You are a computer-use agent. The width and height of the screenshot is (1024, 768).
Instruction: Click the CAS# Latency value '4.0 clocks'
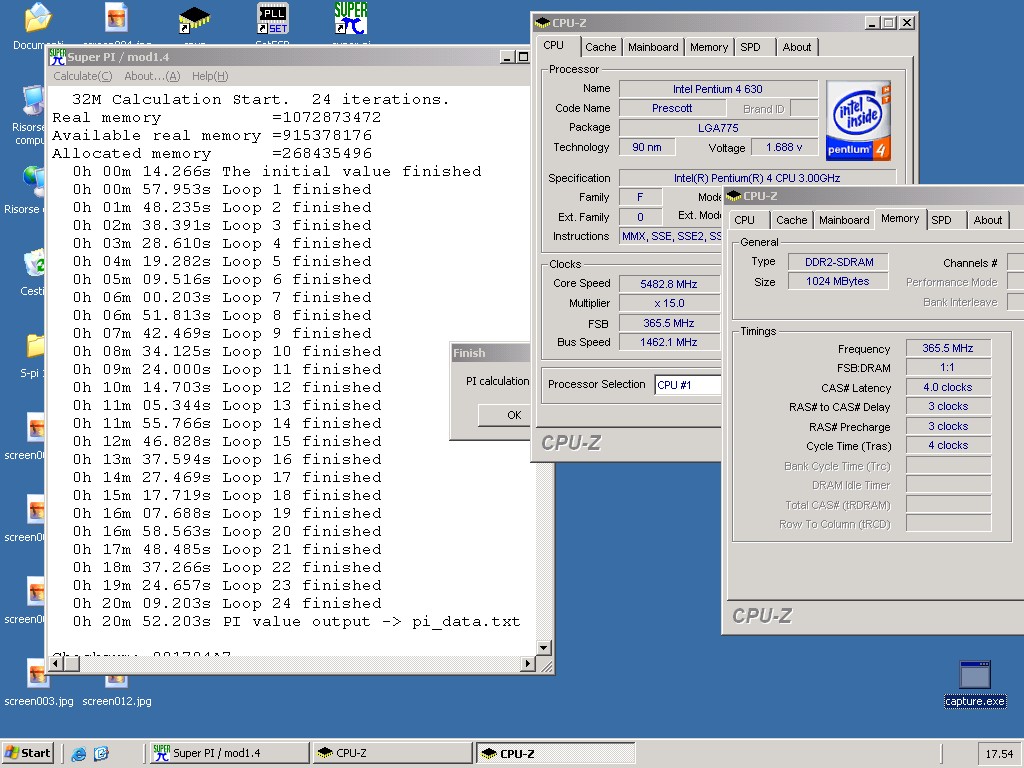coord(948,387)
